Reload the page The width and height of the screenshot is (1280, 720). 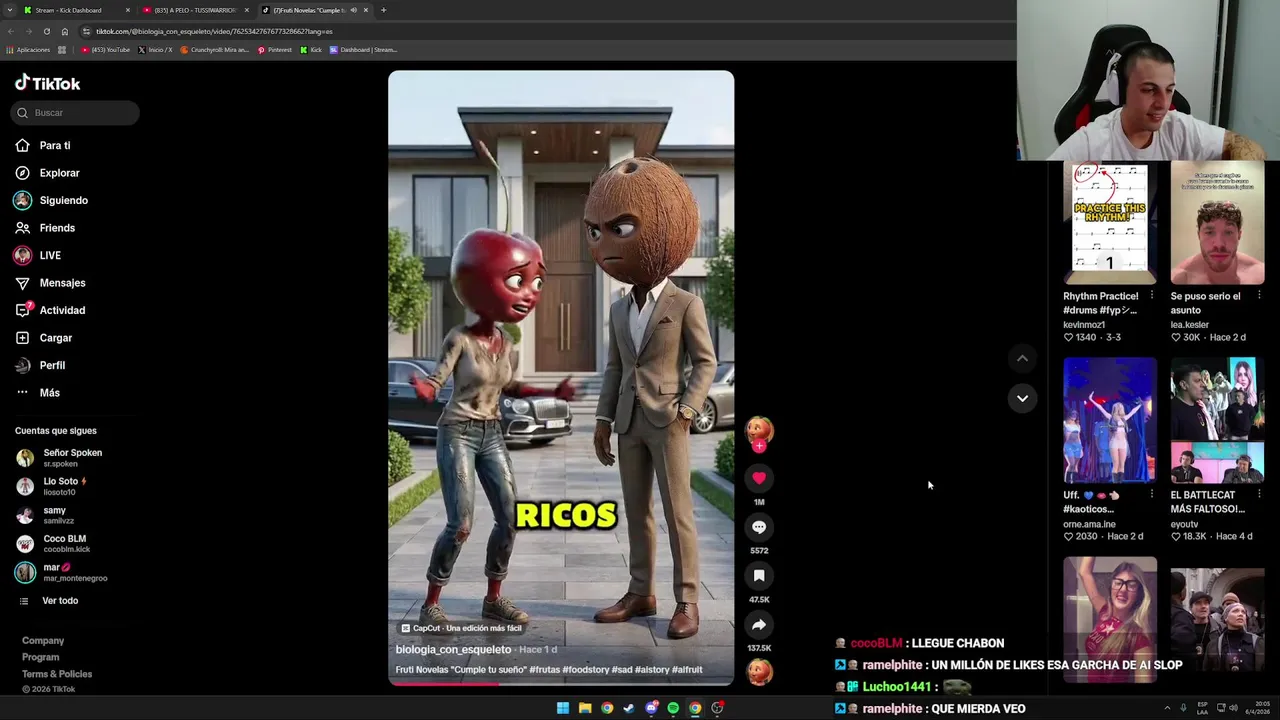[x=47, y=31]
